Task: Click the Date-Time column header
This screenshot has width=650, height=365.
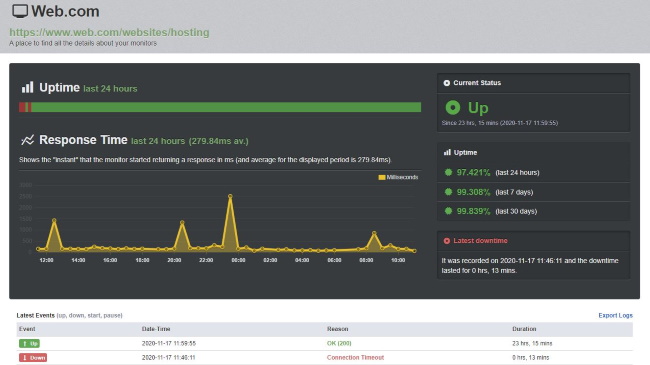Action: 156,329
